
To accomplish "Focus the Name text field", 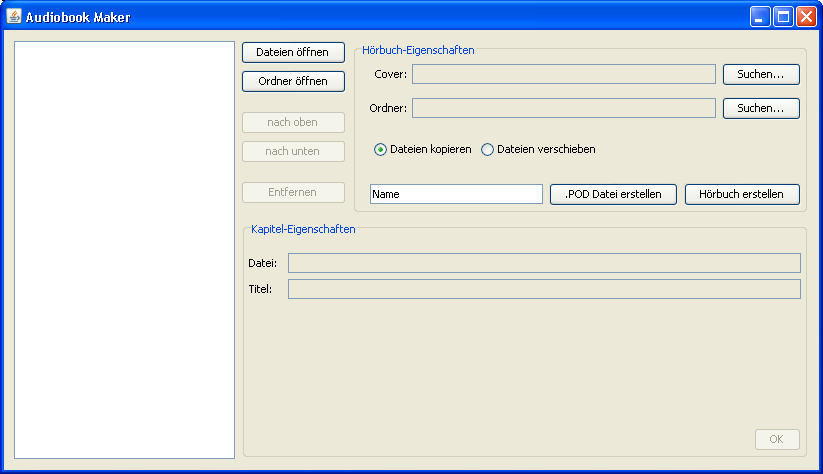I will point(456,194).
